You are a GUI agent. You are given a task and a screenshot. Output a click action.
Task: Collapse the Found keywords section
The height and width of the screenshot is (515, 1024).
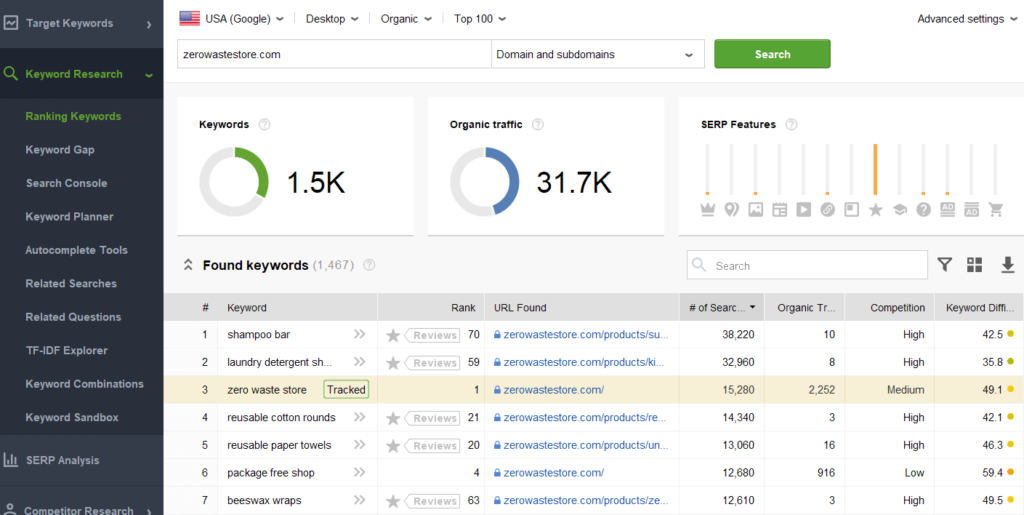187,265
